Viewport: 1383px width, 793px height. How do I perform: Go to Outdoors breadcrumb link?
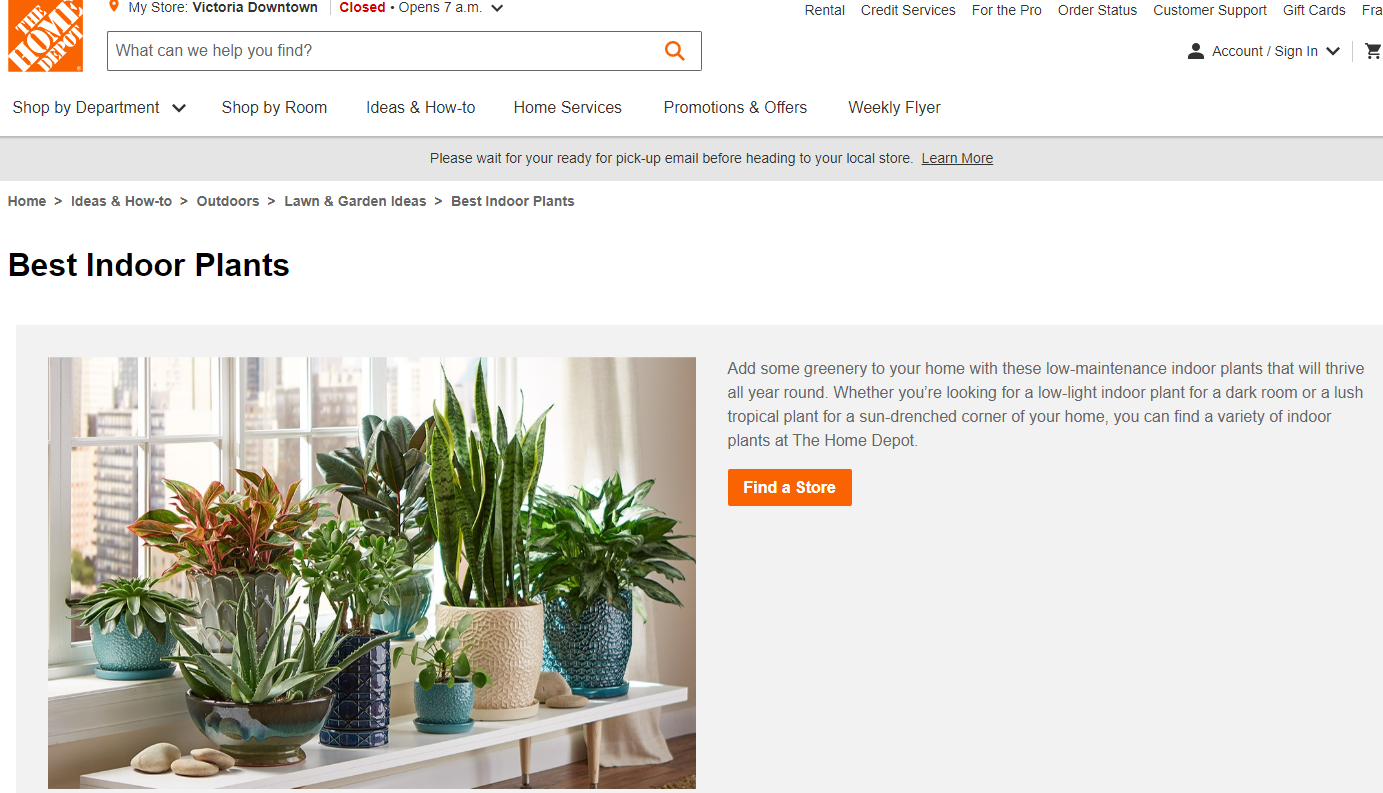(x=228, y=201)
